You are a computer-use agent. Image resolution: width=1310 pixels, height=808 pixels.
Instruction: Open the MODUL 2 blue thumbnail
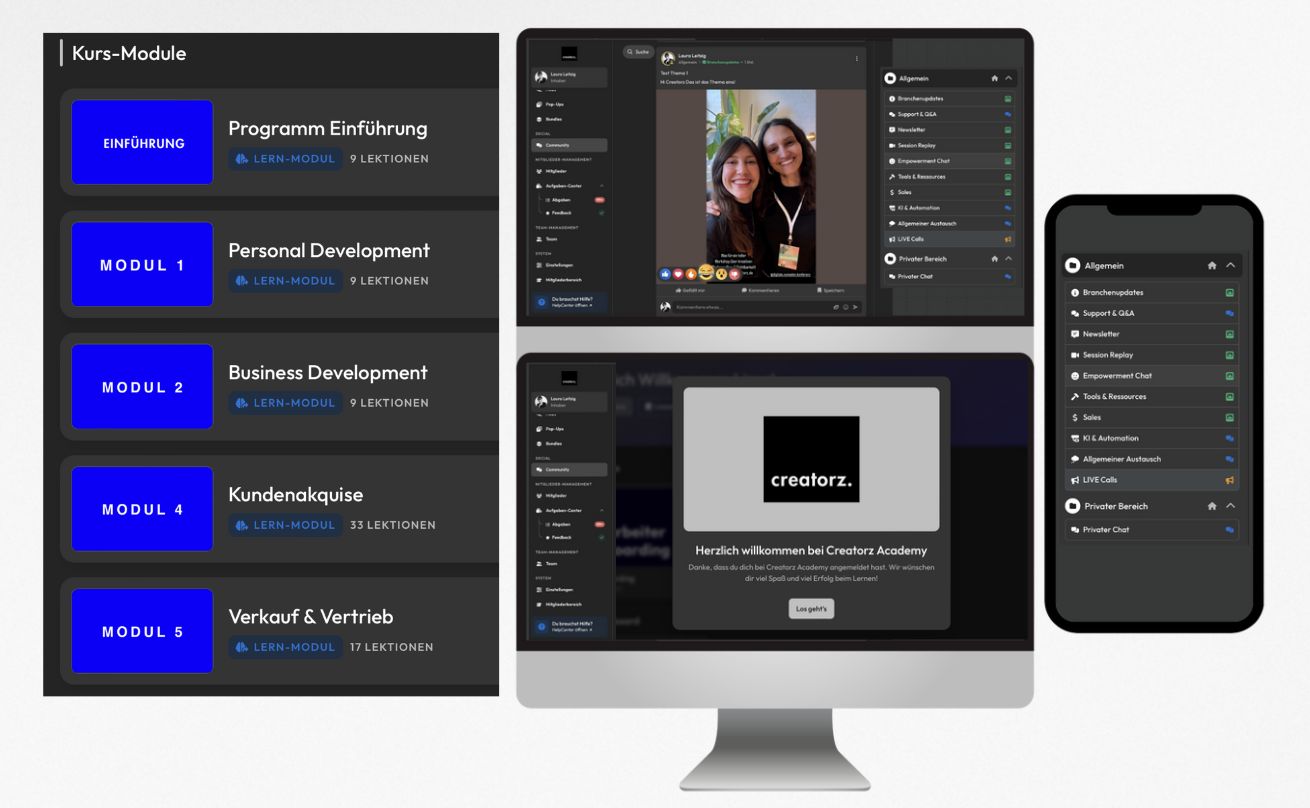point(142,386)
